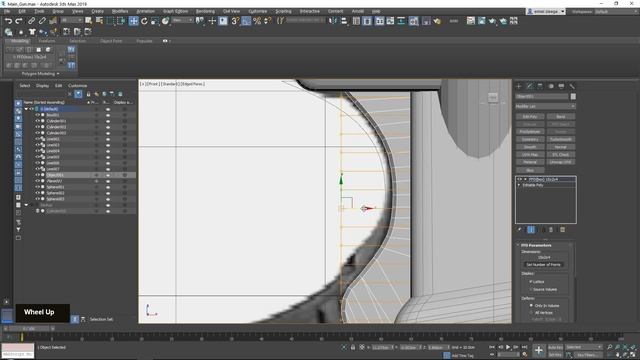Screen dimensions: 640x360
Task: Toggle the Angle Snap icon
Action: [x=246, y=21]
